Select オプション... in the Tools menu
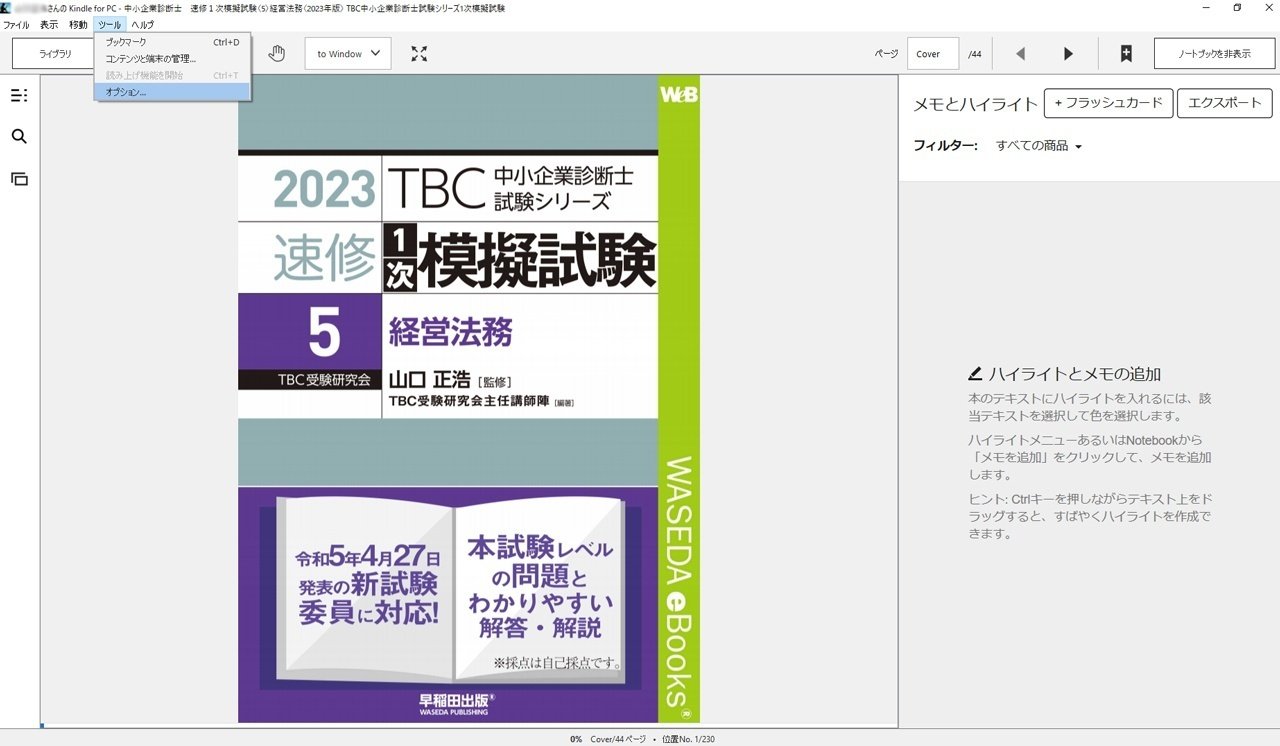This screenshot has width=1280, height=746. (173, 92)
